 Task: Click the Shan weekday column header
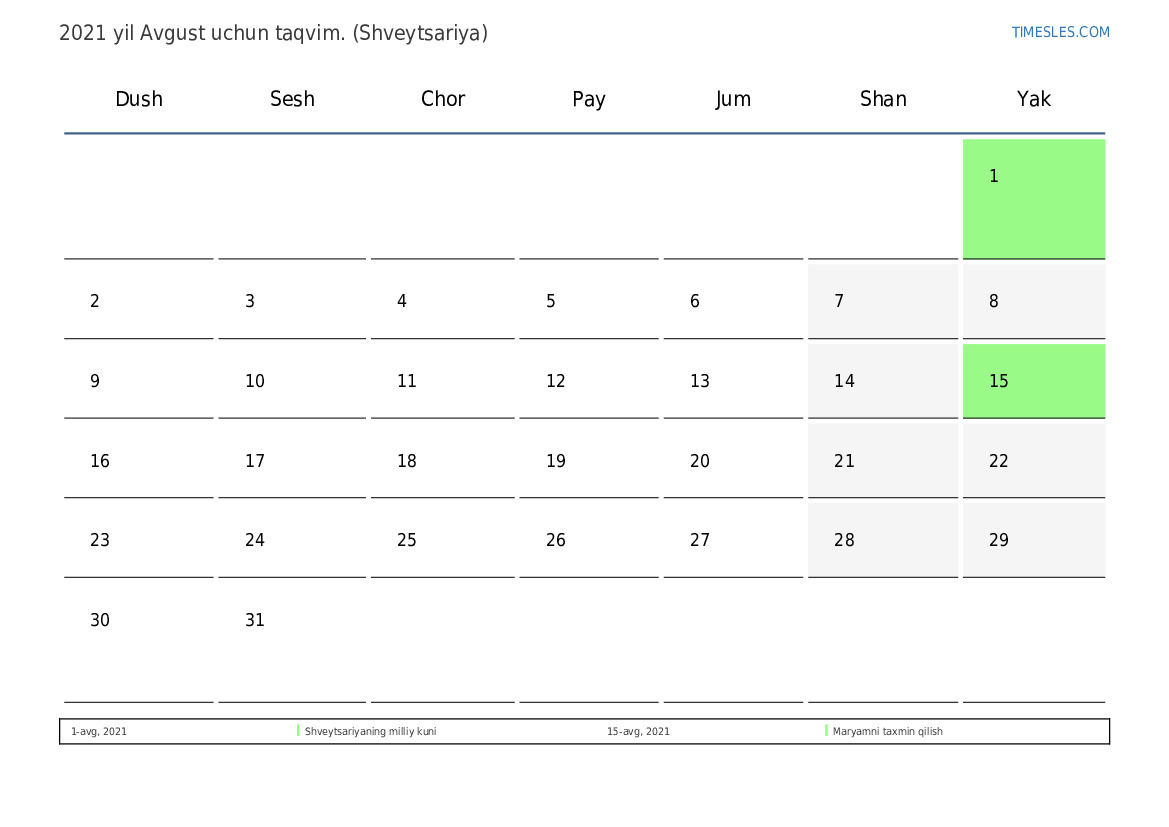tap(883, 99)
